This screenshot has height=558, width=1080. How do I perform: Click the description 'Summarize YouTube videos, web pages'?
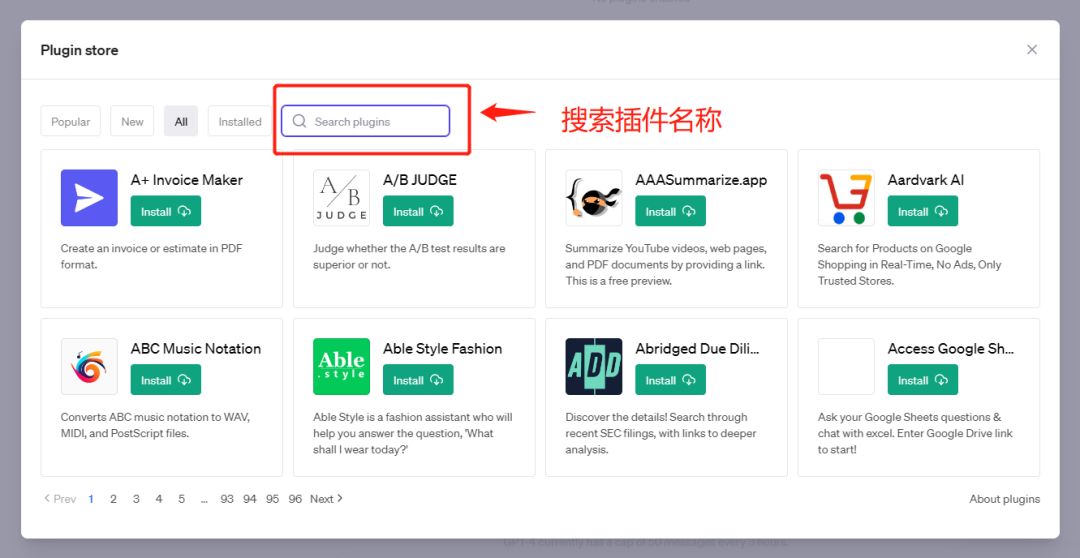tap(666, 265)
